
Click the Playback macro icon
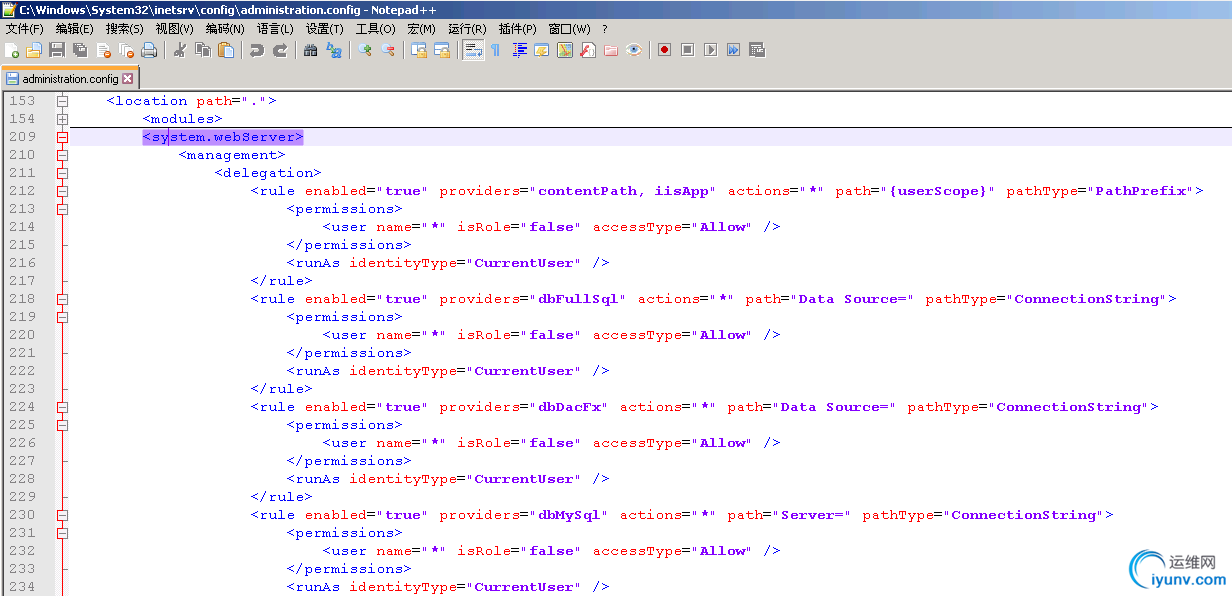coord(711,50)
